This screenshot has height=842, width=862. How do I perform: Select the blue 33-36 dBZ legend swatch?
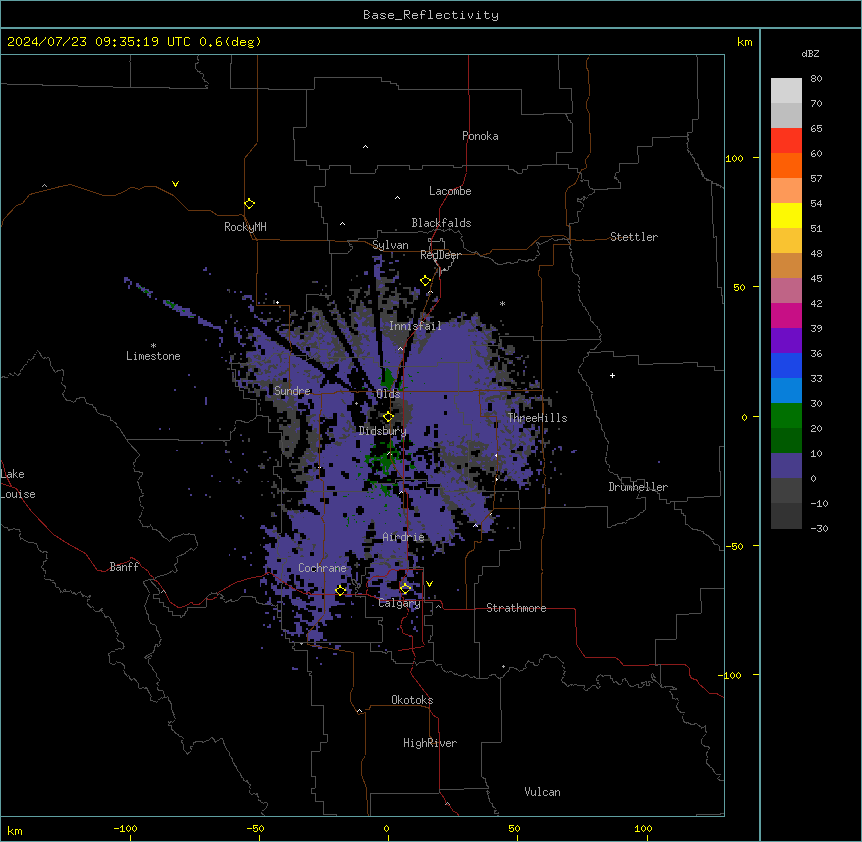click(x=786, y=365)
